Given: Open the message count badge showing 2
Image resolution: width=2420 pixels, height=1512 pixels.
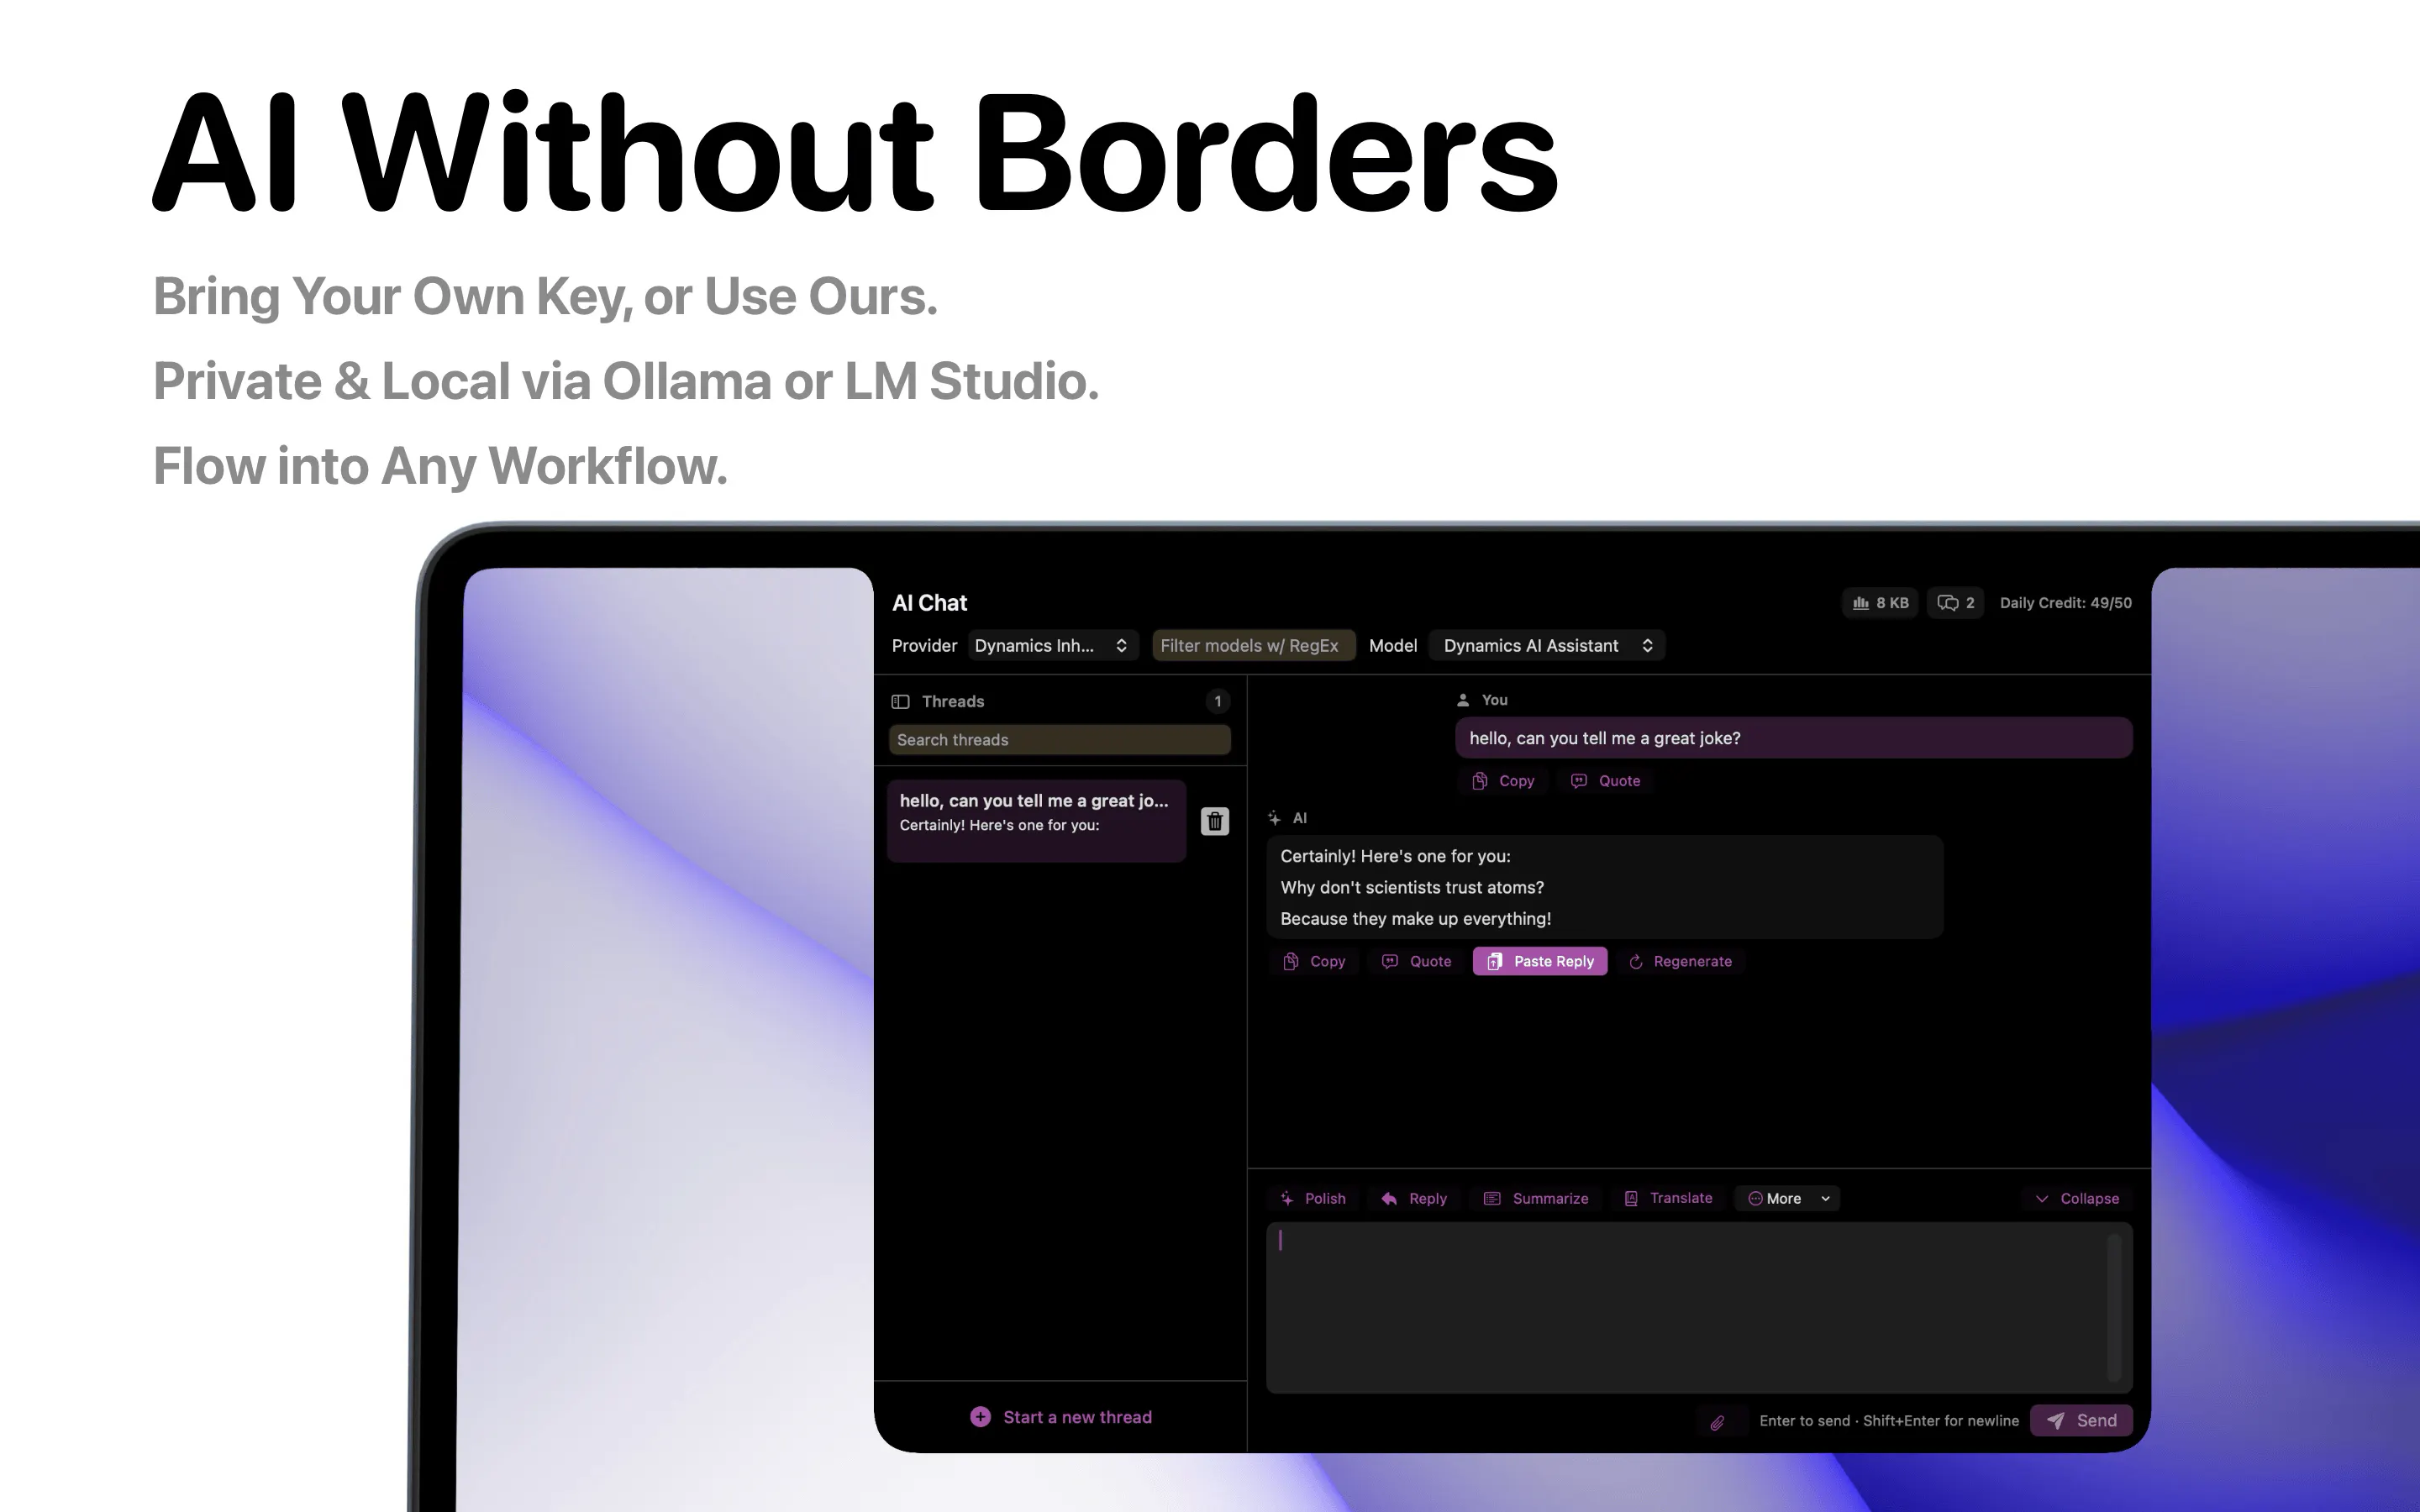Looking at the screenshot, I should click(x=1955, y=603).
